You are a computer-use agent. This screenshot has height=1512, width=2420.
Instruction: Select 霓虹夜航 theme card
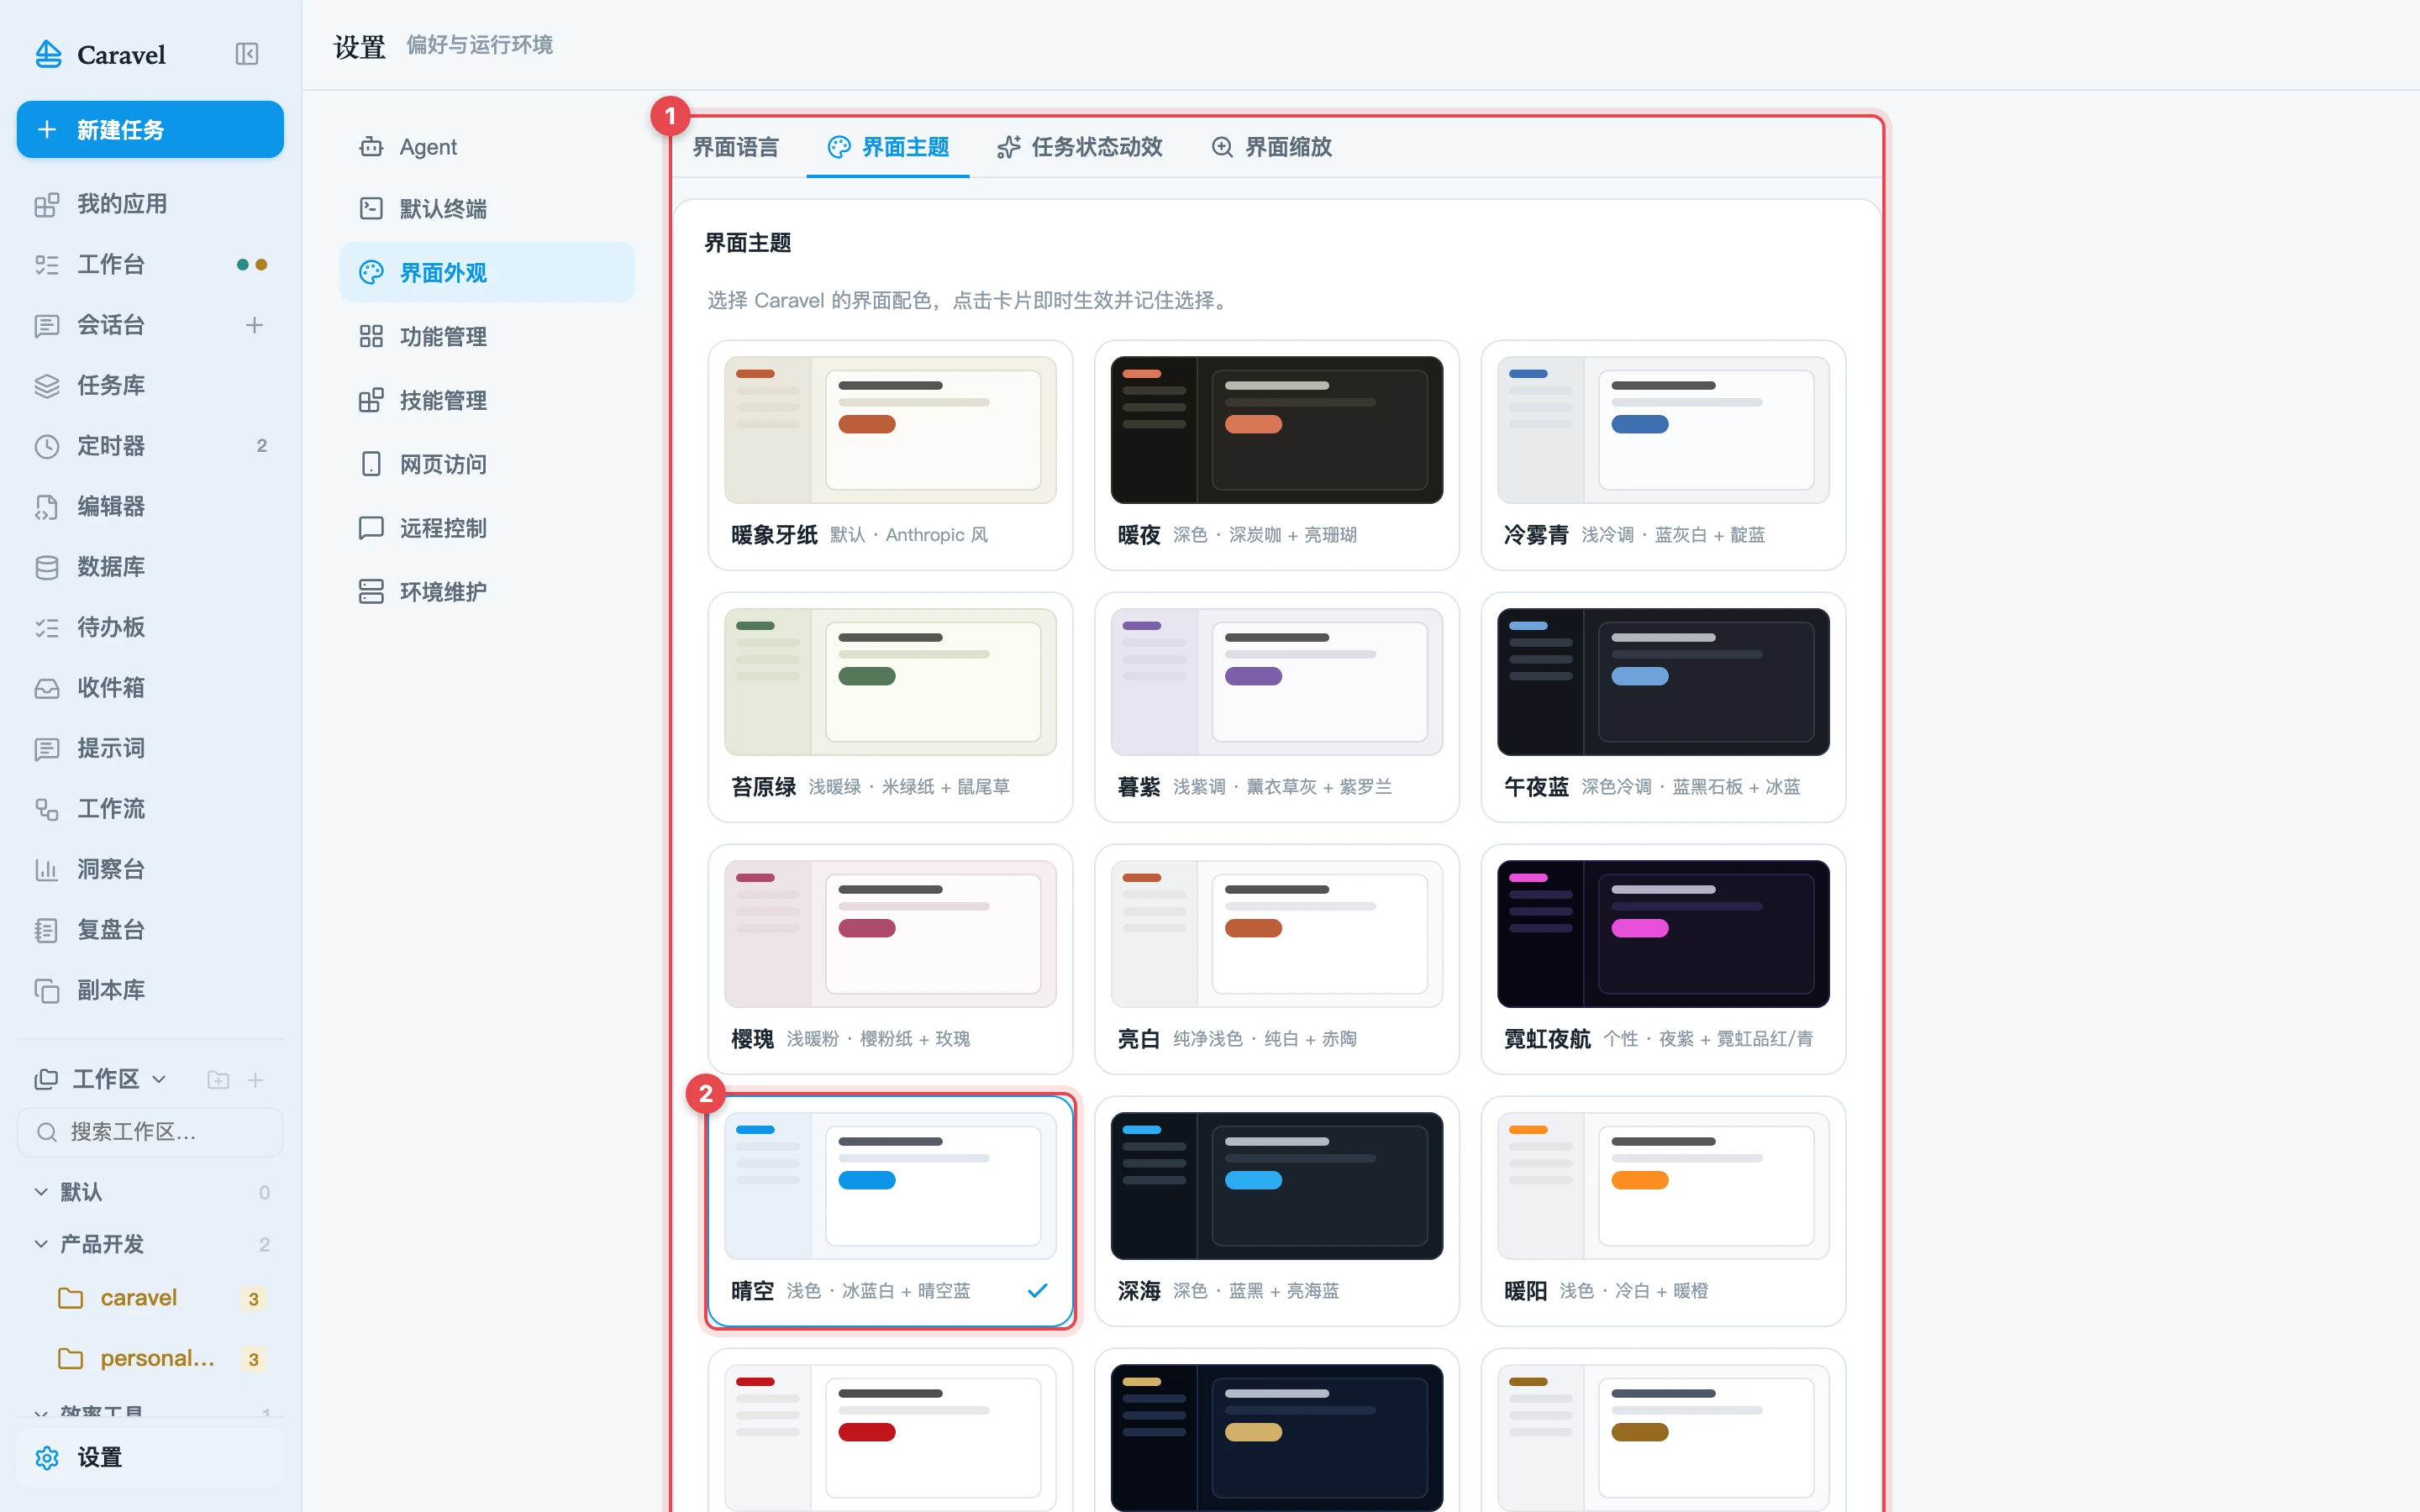click(1663, 960)
